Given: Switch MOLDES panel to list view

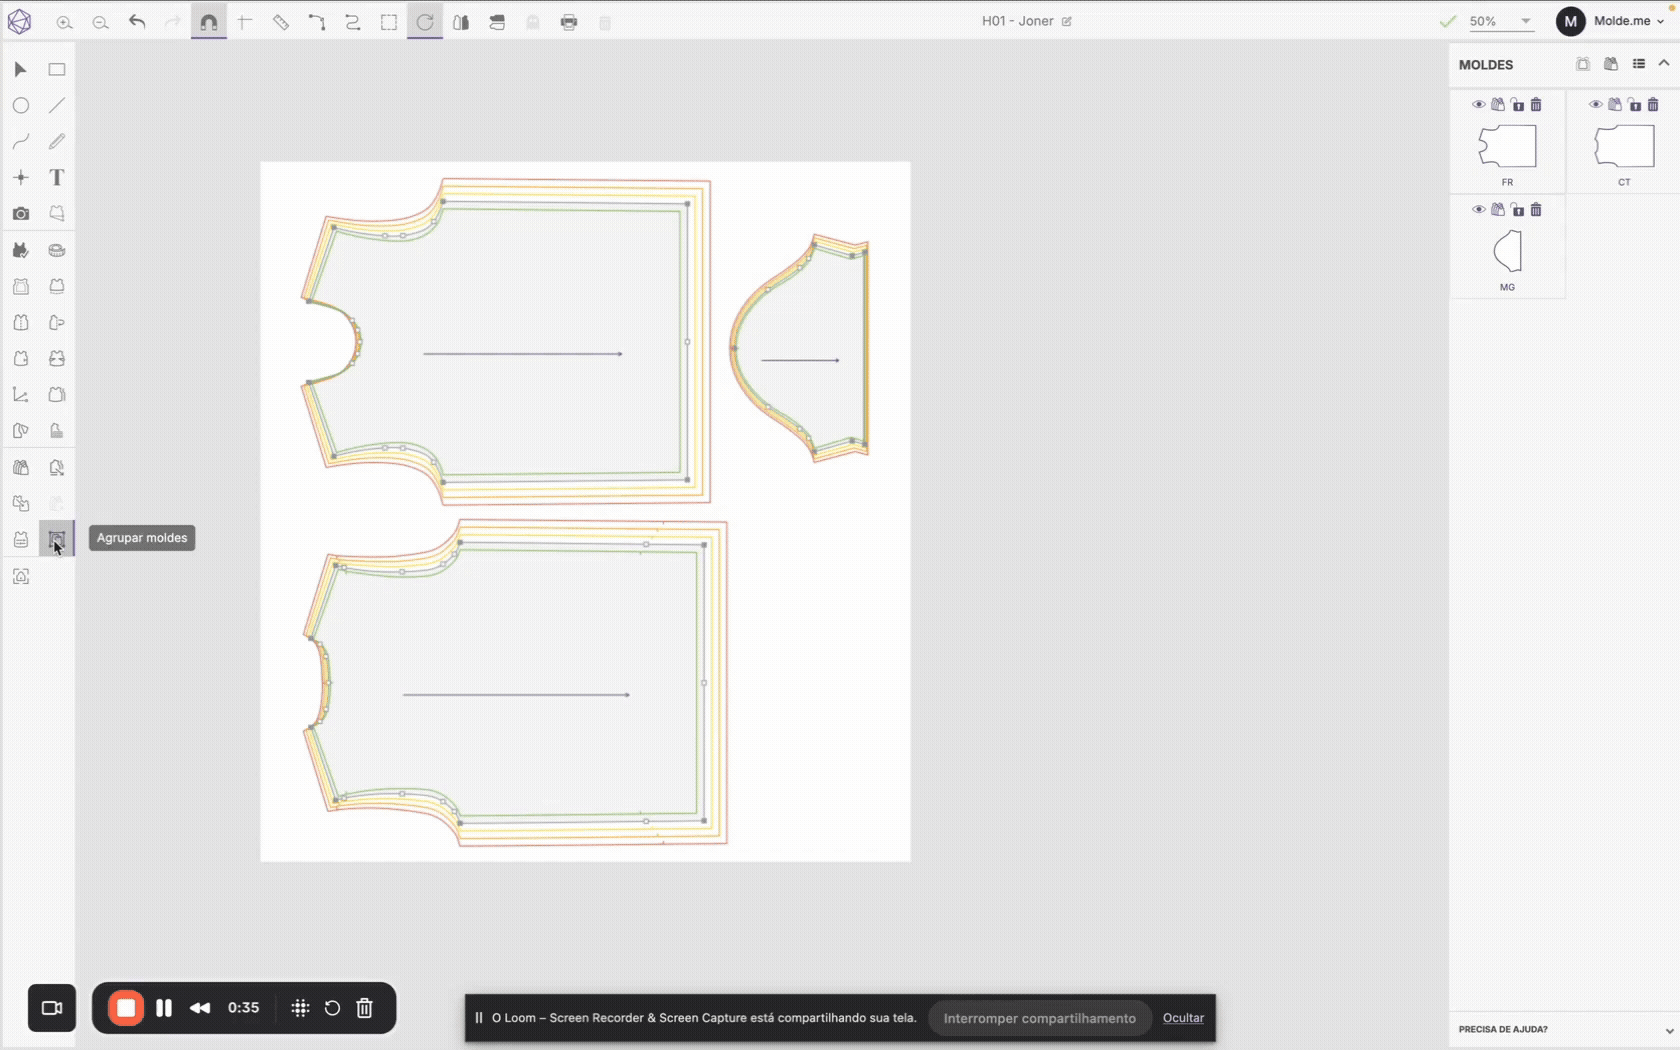Looking at the screenshot, I should click(1639, 64).
